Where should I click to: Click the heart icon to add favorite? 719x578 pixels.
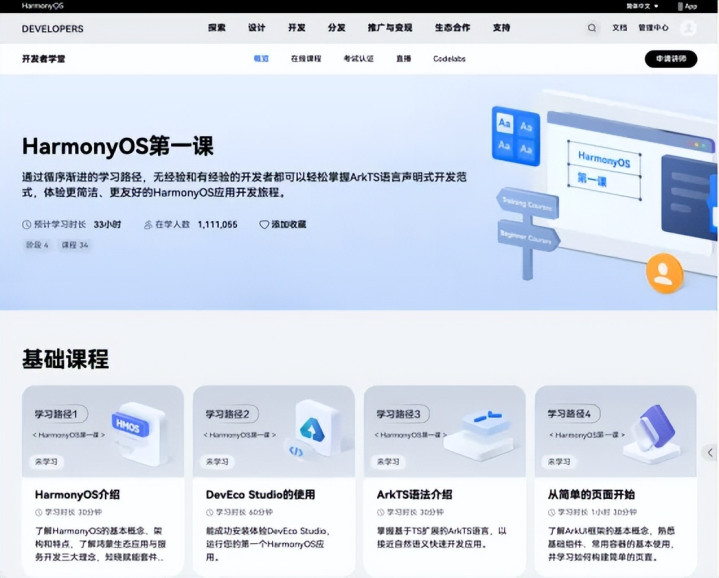tap(264, 225)
